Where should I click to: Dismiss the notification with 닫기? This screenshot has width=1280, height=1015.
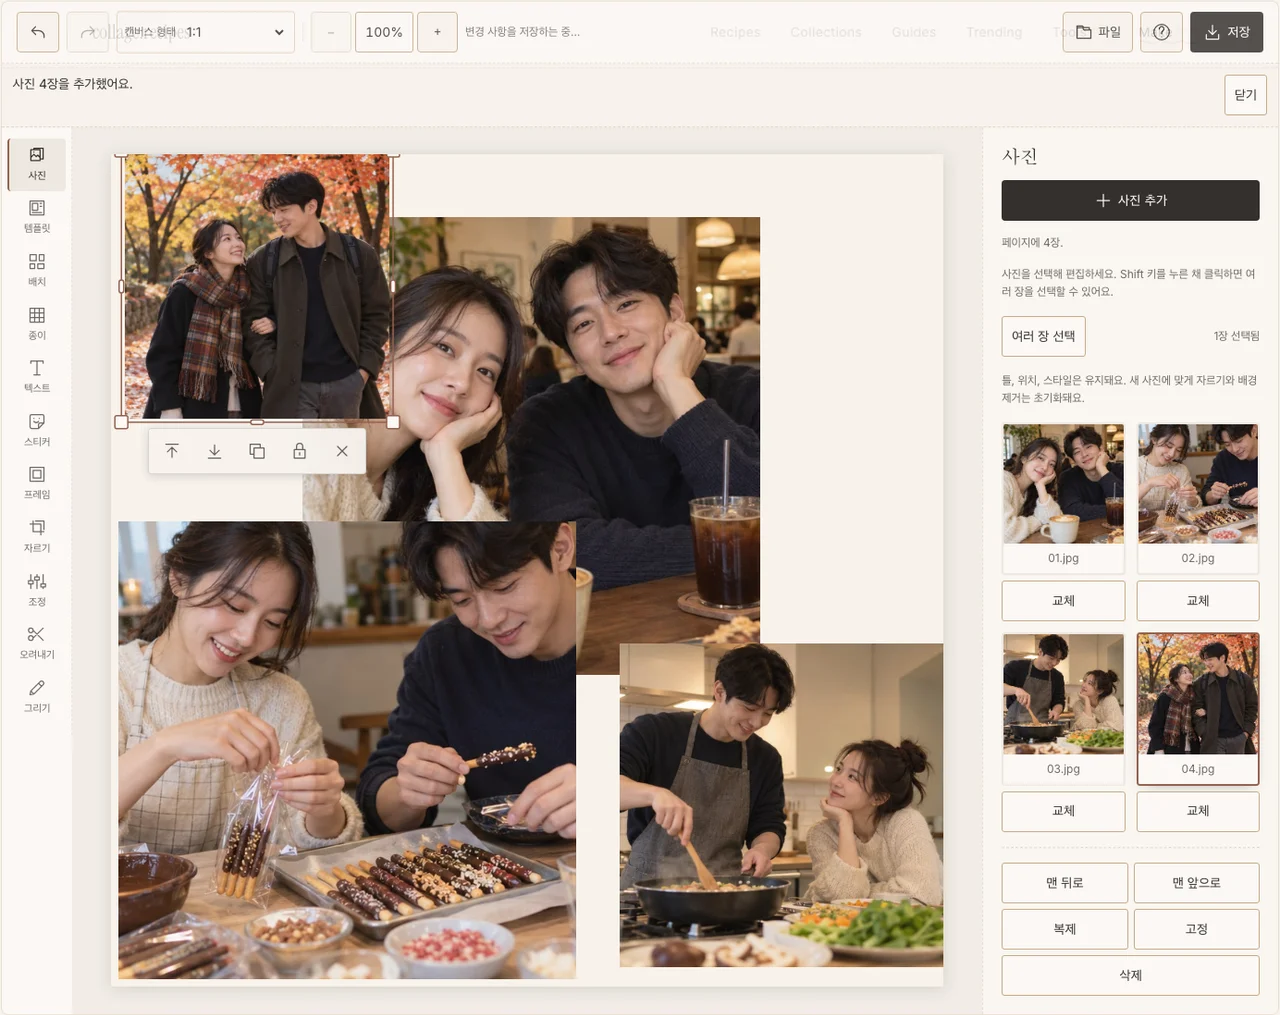1245,95
